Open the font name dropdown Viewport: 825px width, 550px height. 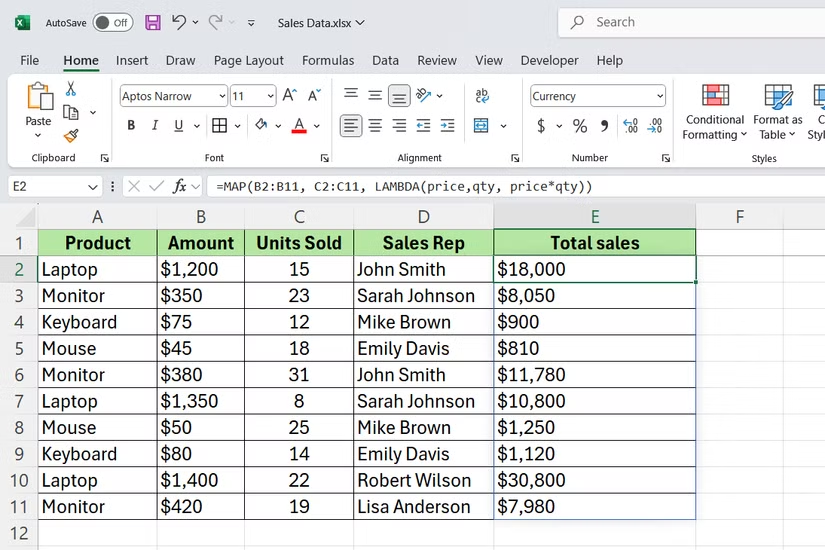coord(221,96)
